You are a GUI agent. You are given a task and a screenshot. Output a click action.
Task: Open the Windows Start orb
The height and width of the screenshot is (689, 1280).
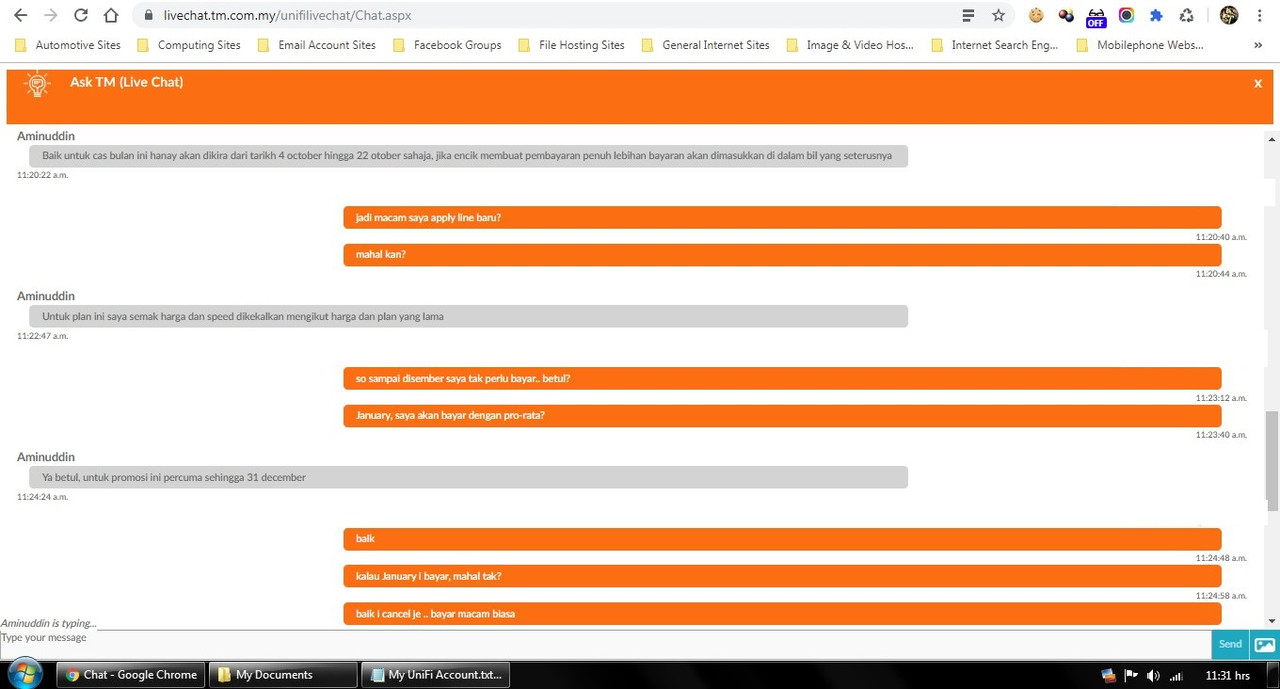pos(24,674)
